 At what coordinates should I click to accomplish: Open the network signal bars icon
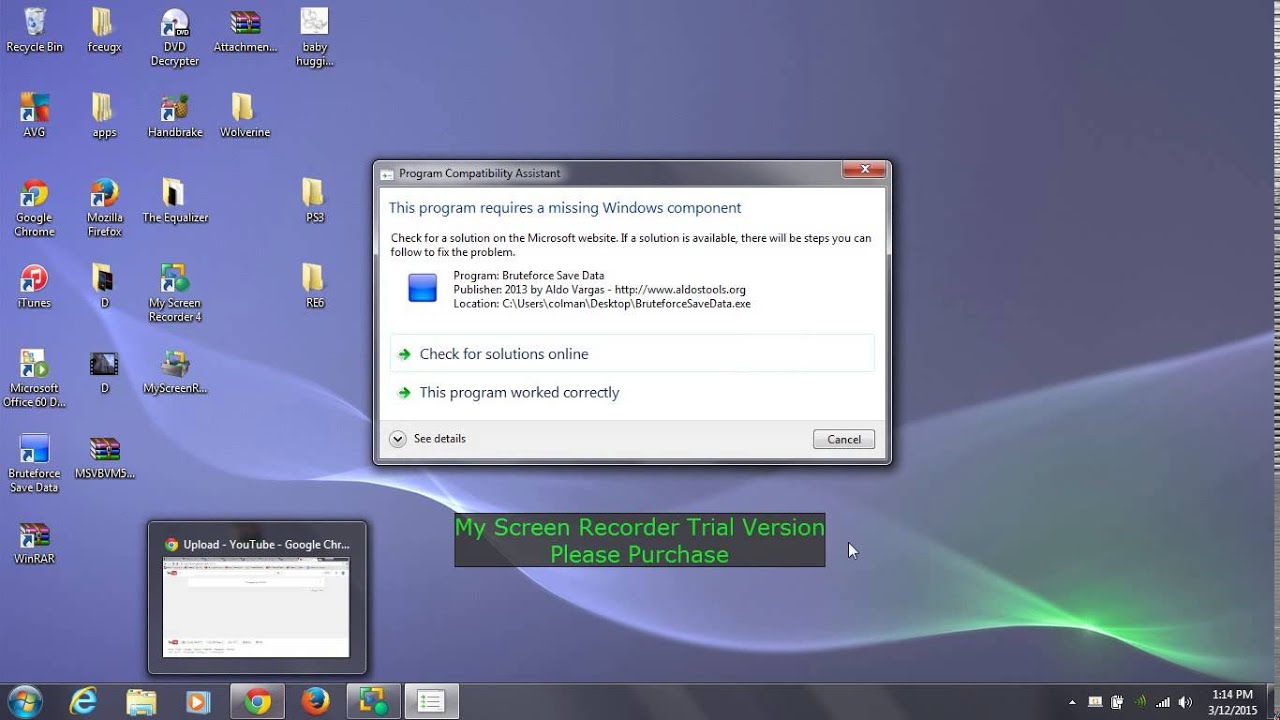point(1163,702)
